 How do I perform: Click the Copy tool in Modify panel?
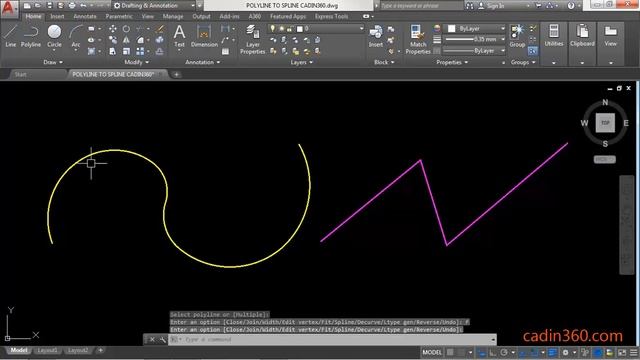[113, 40]
